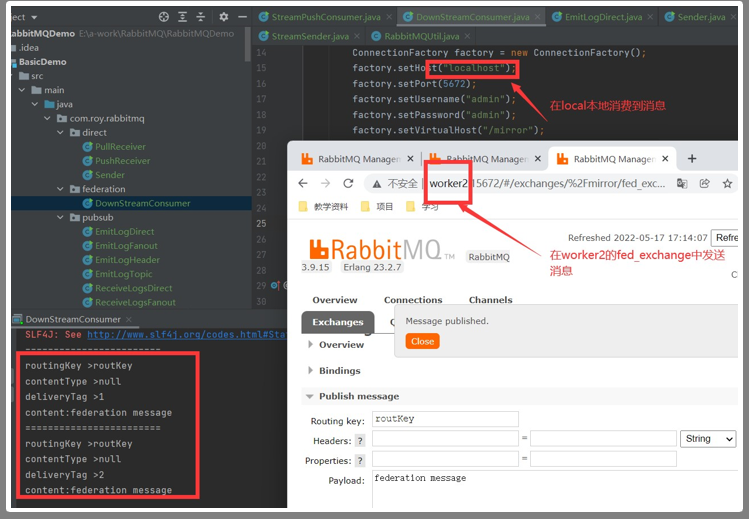
Task: Close the DownStreamConsumer run tab
Action: (x=128, y=319)
